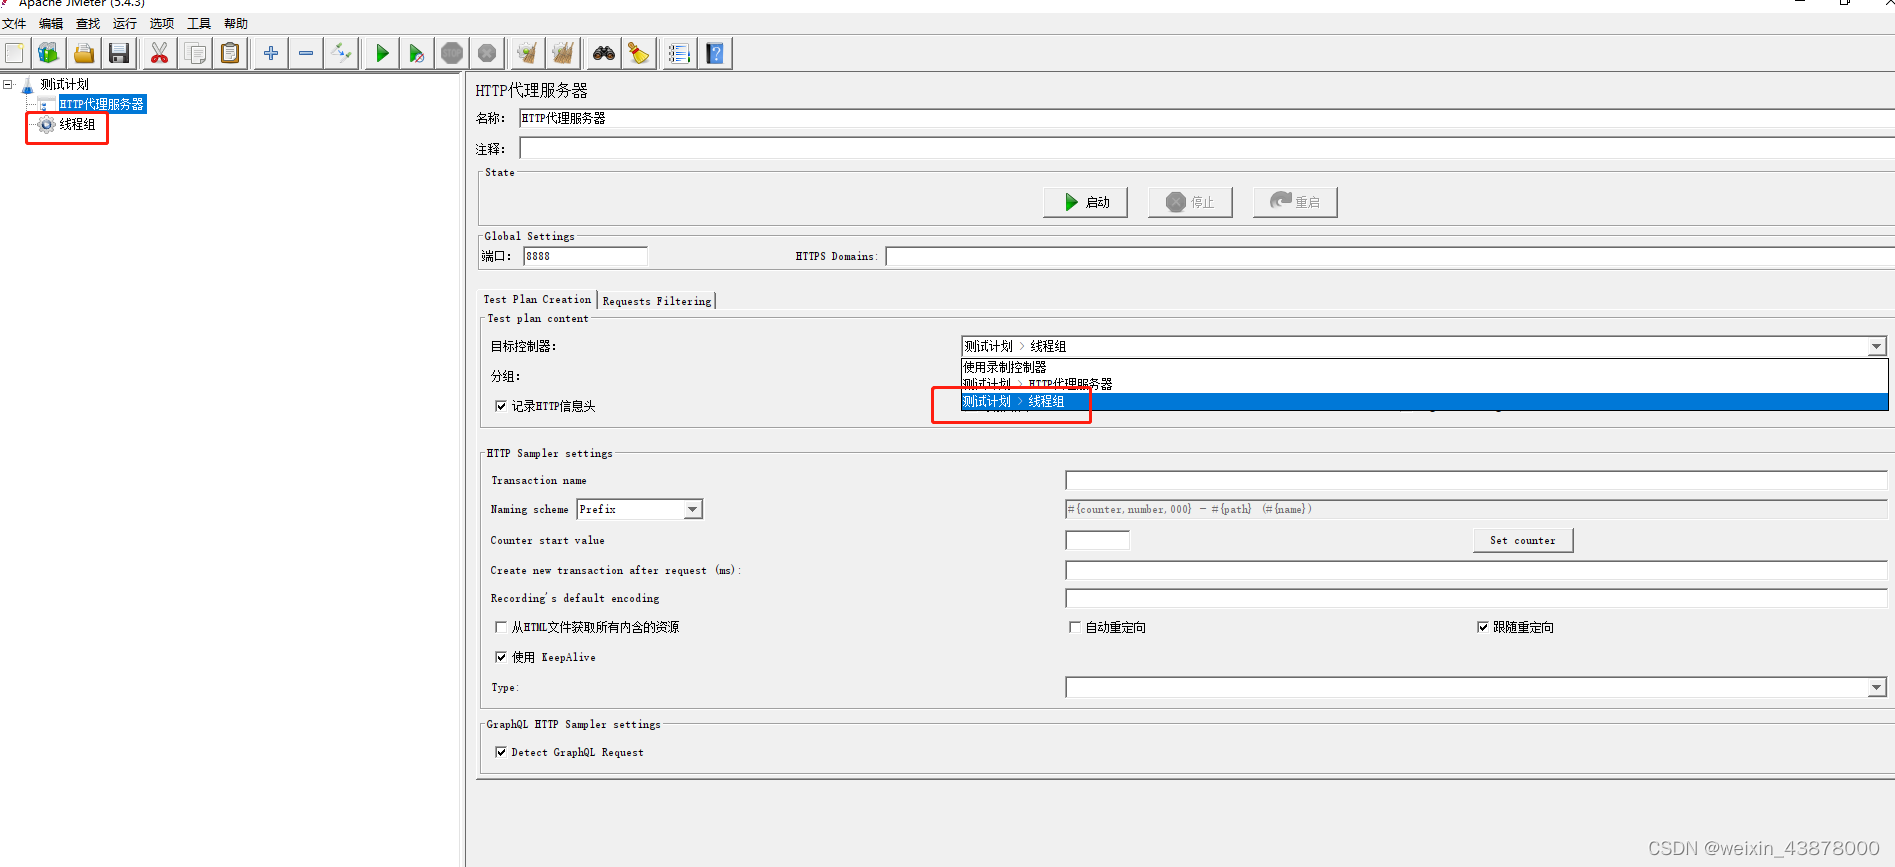This screenshot has width=1895, height=867.
Task: Click the HTTPS Domains input field
Action: click(1390, 257)
